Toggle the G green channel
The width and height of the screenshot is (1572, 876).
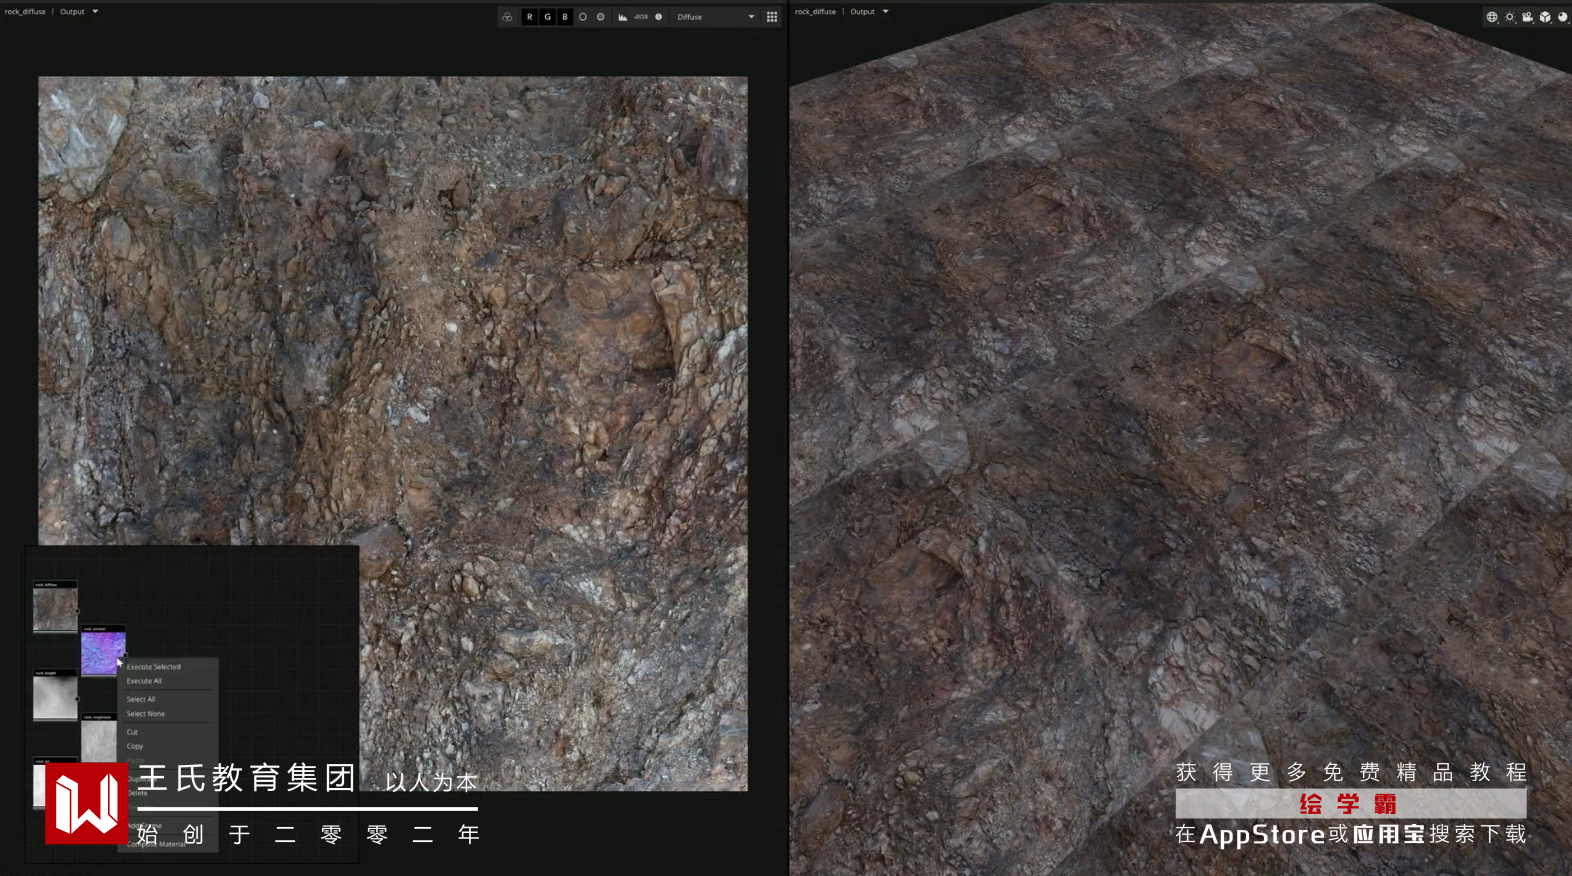[x=547, y=17]
